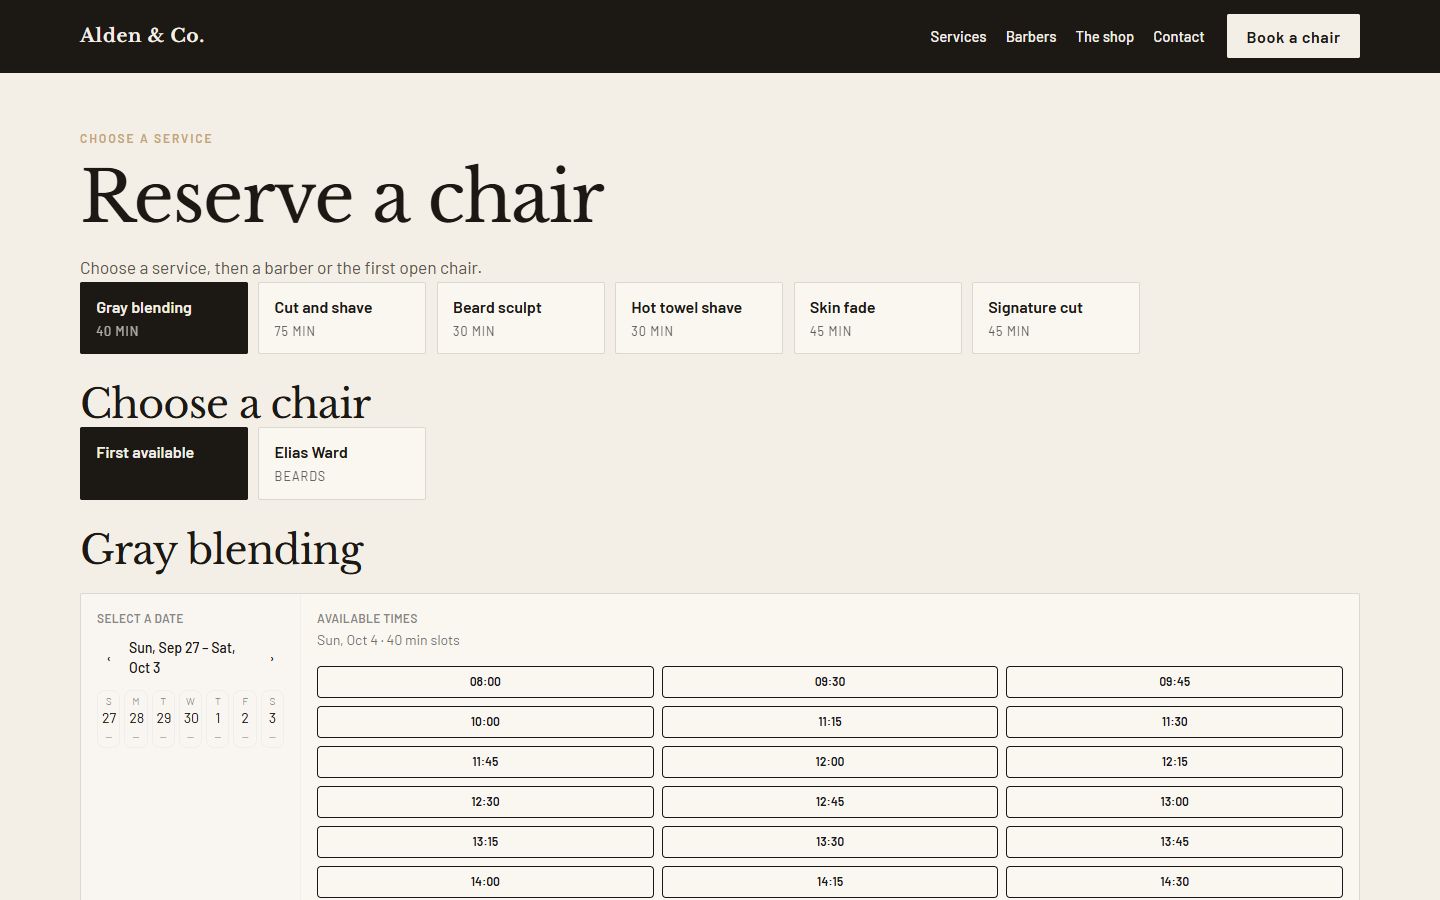Reserve the 12:30 time slot
The height and width of the screenshot is (900, 1440).
(x=485, y=802)
